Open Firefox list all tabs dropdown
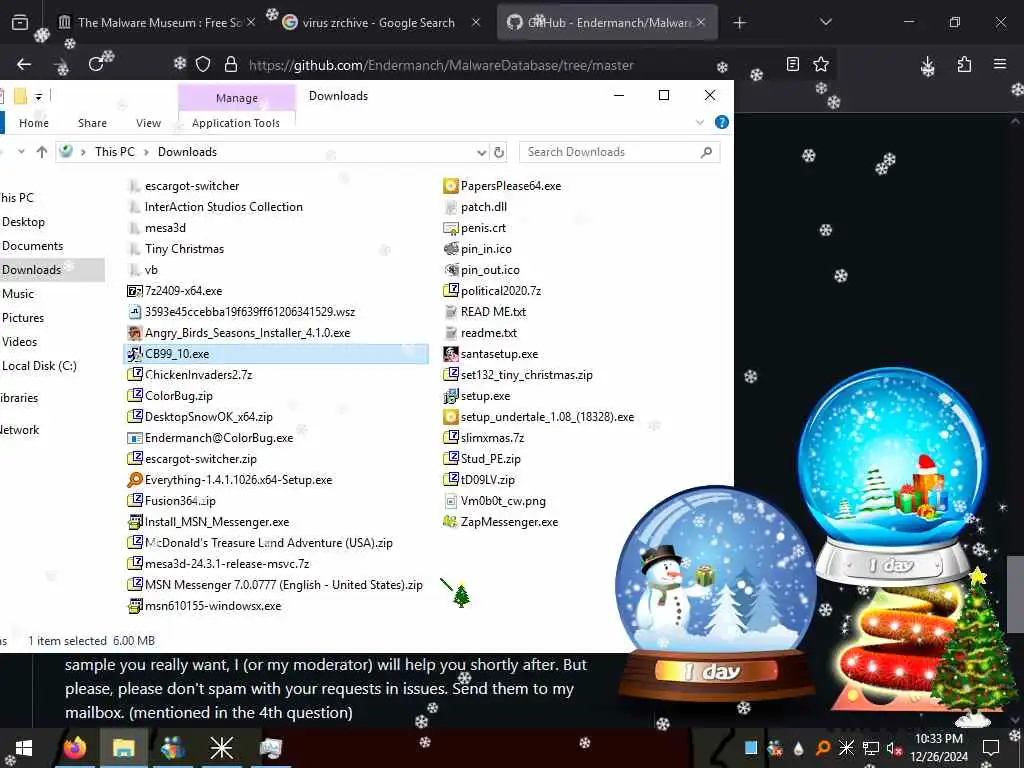The image size is (1024, 768). [825, 22]
